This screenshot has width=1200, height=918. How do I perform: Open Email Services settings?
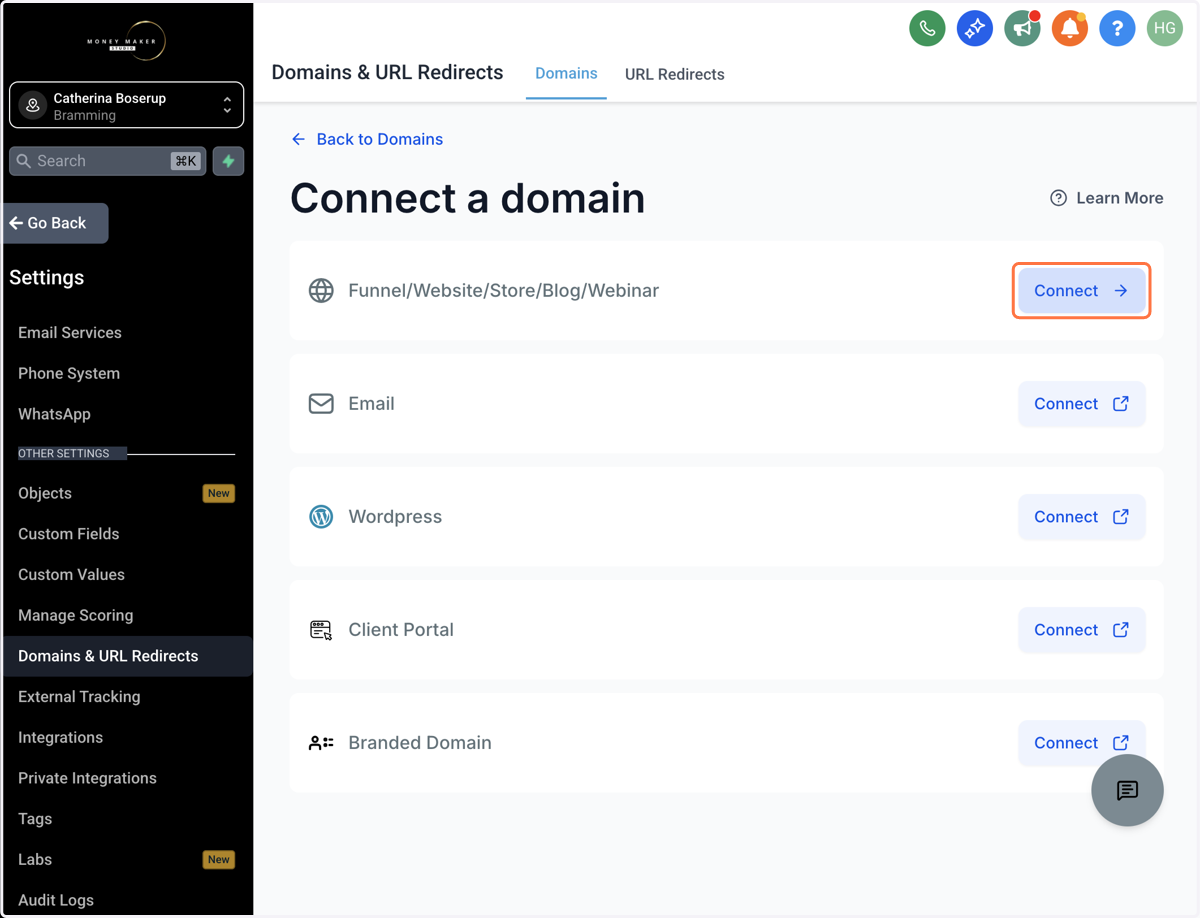(x=70, y=332)
